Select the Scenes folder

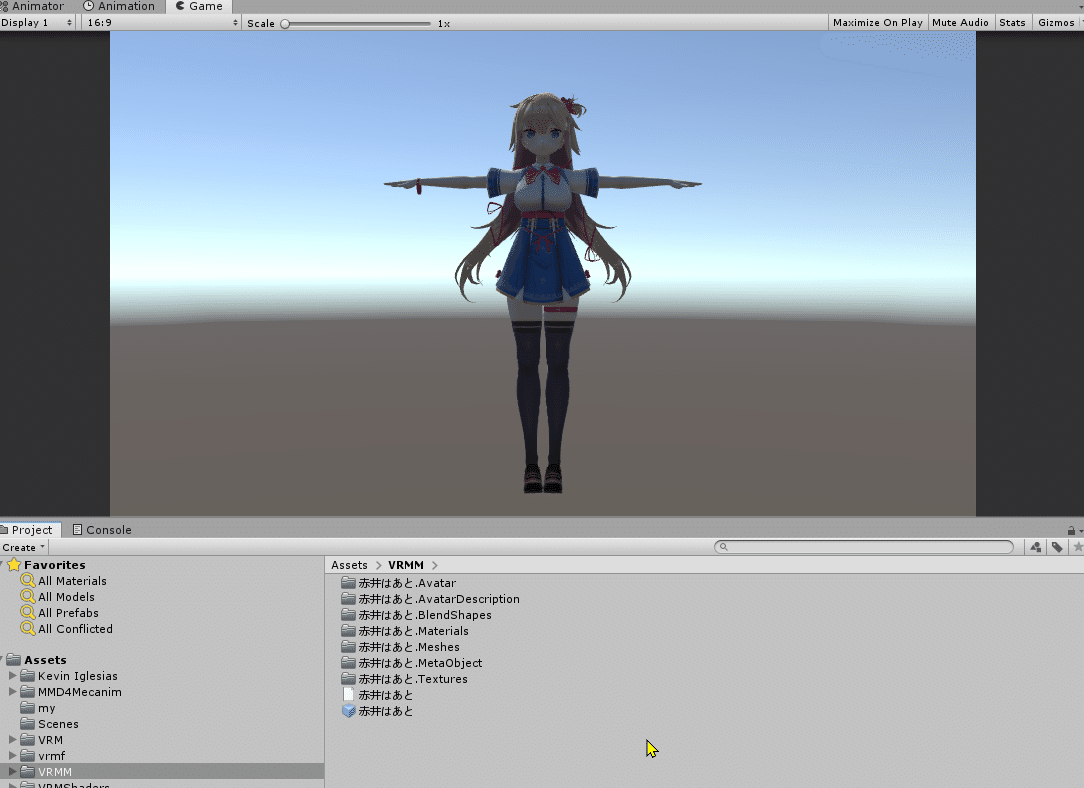(x=58, y=724)
